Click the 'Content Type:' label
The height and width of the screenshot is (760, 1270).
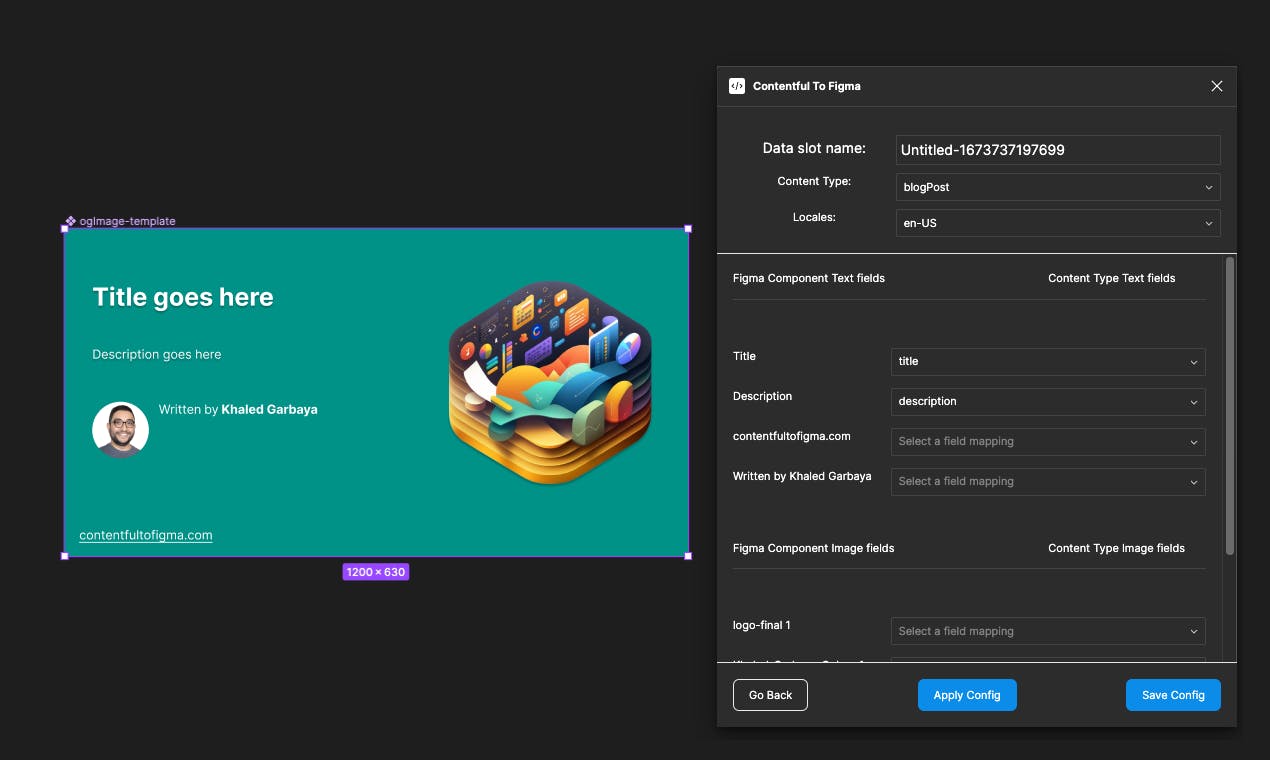point(814,181)
